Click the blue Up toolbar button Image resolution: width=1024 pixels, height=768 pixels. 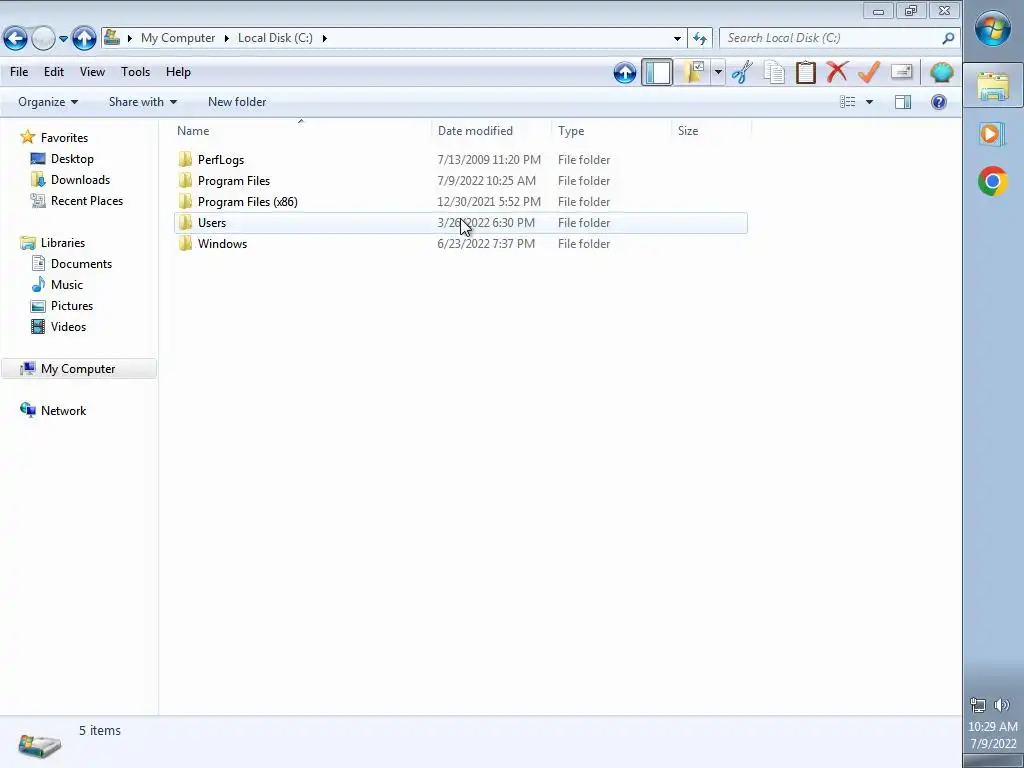625,72
